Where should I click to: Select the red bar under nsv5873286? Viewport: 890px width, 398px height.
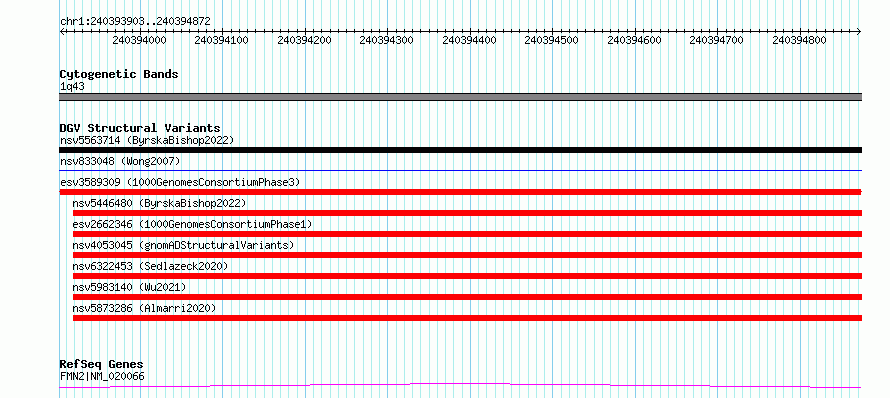click(x=468, y=318)
